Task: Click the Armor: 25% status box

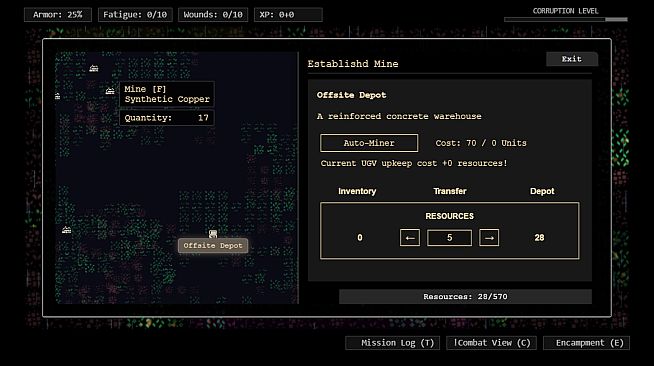Action: 58,15
